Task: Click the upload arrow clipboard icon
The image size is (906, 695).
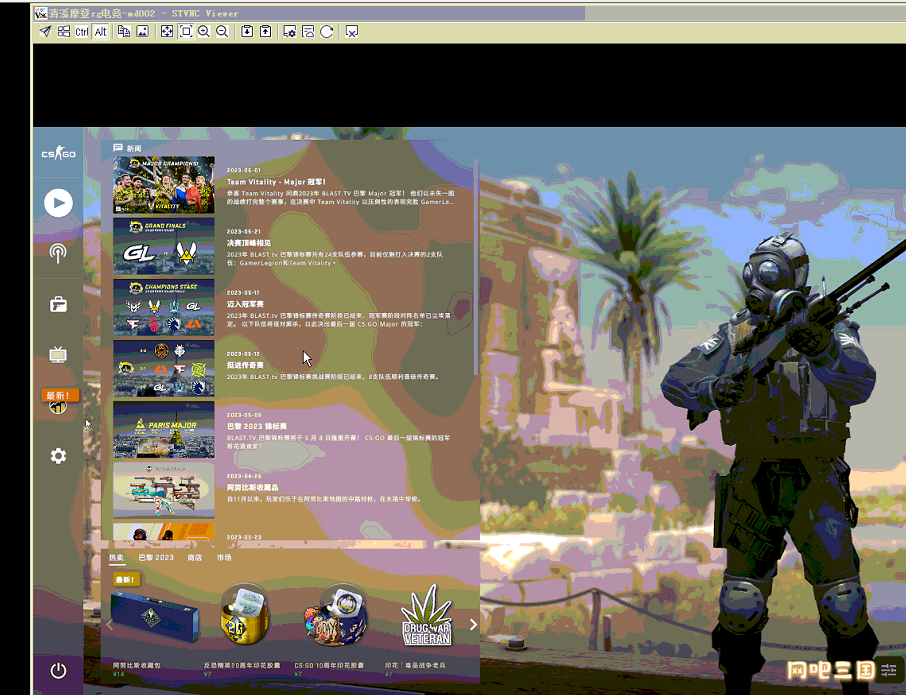Action: pos(265,31)
